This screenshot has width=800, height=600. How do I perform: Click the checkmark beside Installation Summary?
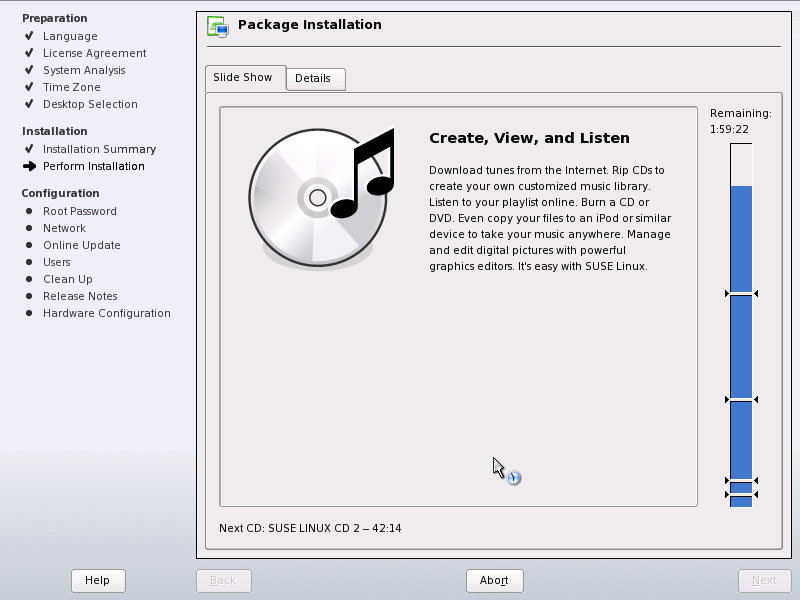29,148
